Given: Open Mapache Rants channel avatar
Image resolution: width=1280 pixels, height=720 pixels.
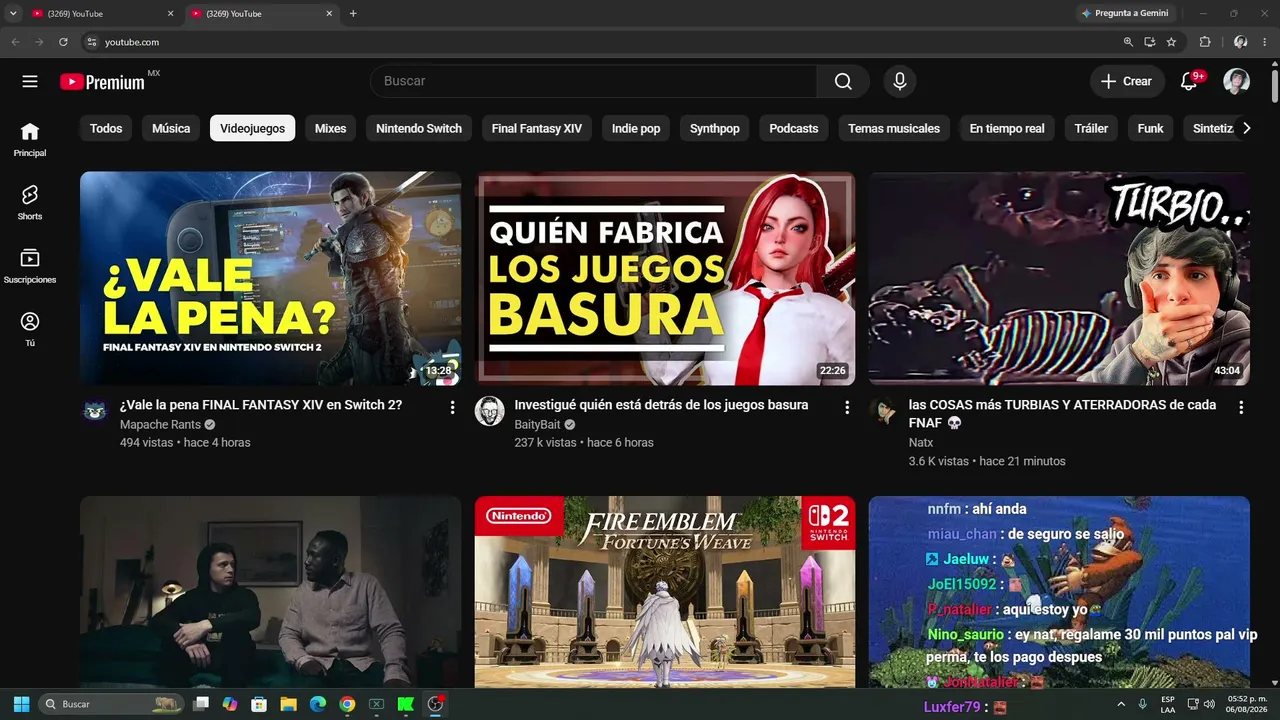Looking at the screenshot, I should click(x=95, y=411).
